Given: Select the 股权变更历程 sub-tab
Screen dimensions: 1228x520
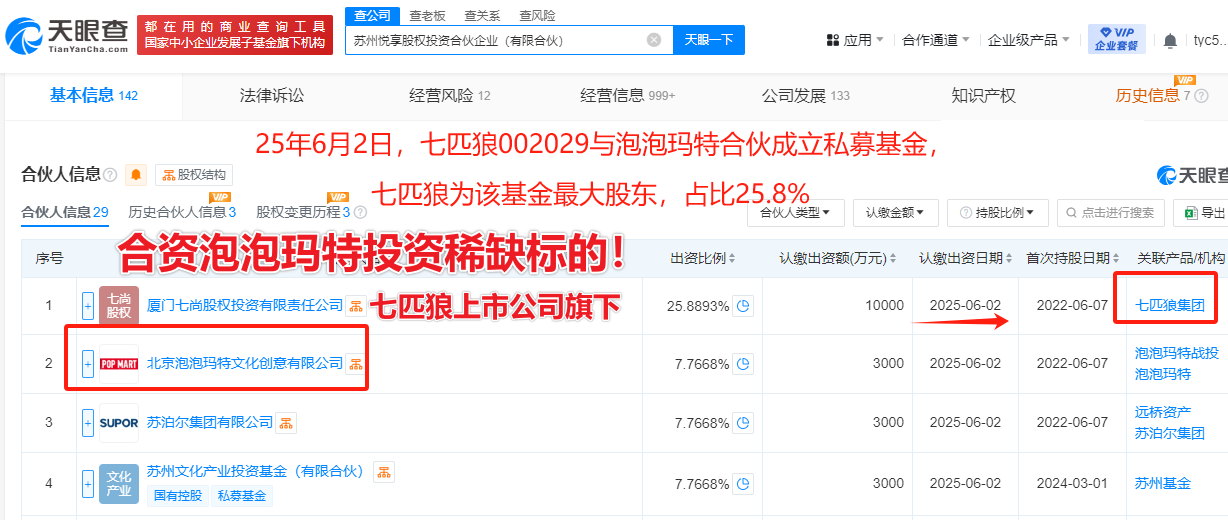Looking at the screenshot, I should click(x=303, y=212).
